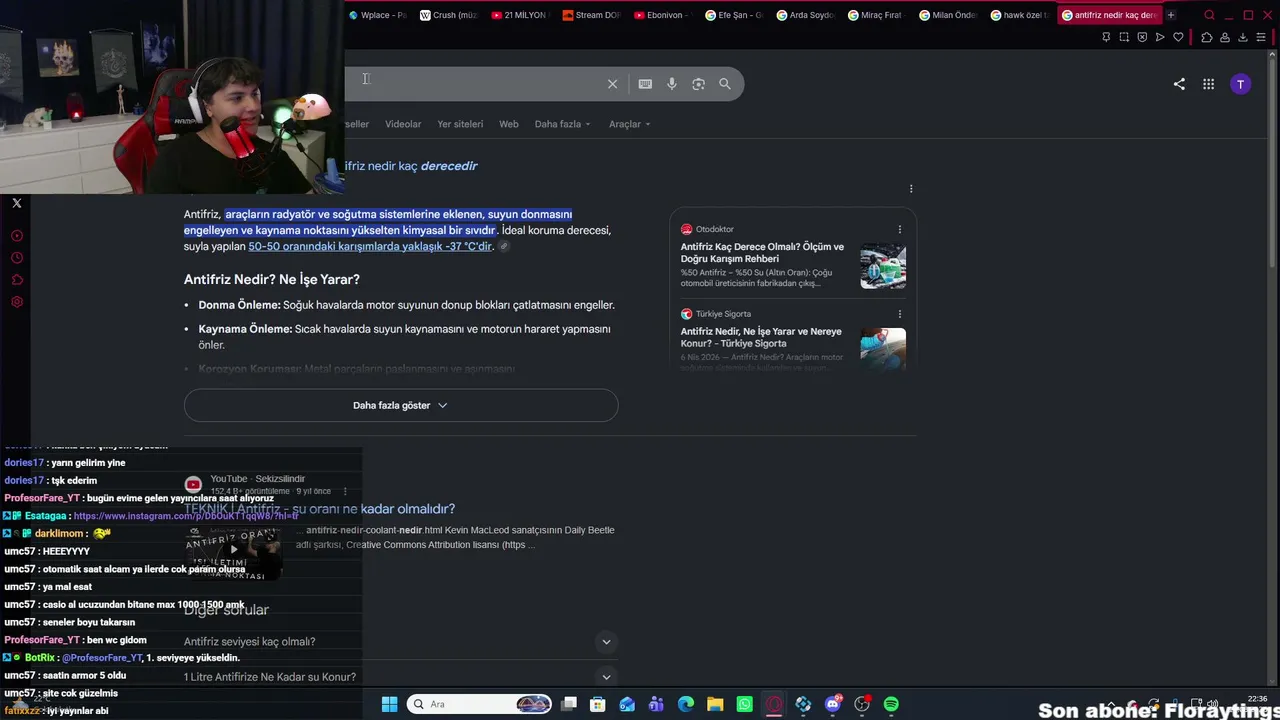Share the search results page

point(1179,84)
